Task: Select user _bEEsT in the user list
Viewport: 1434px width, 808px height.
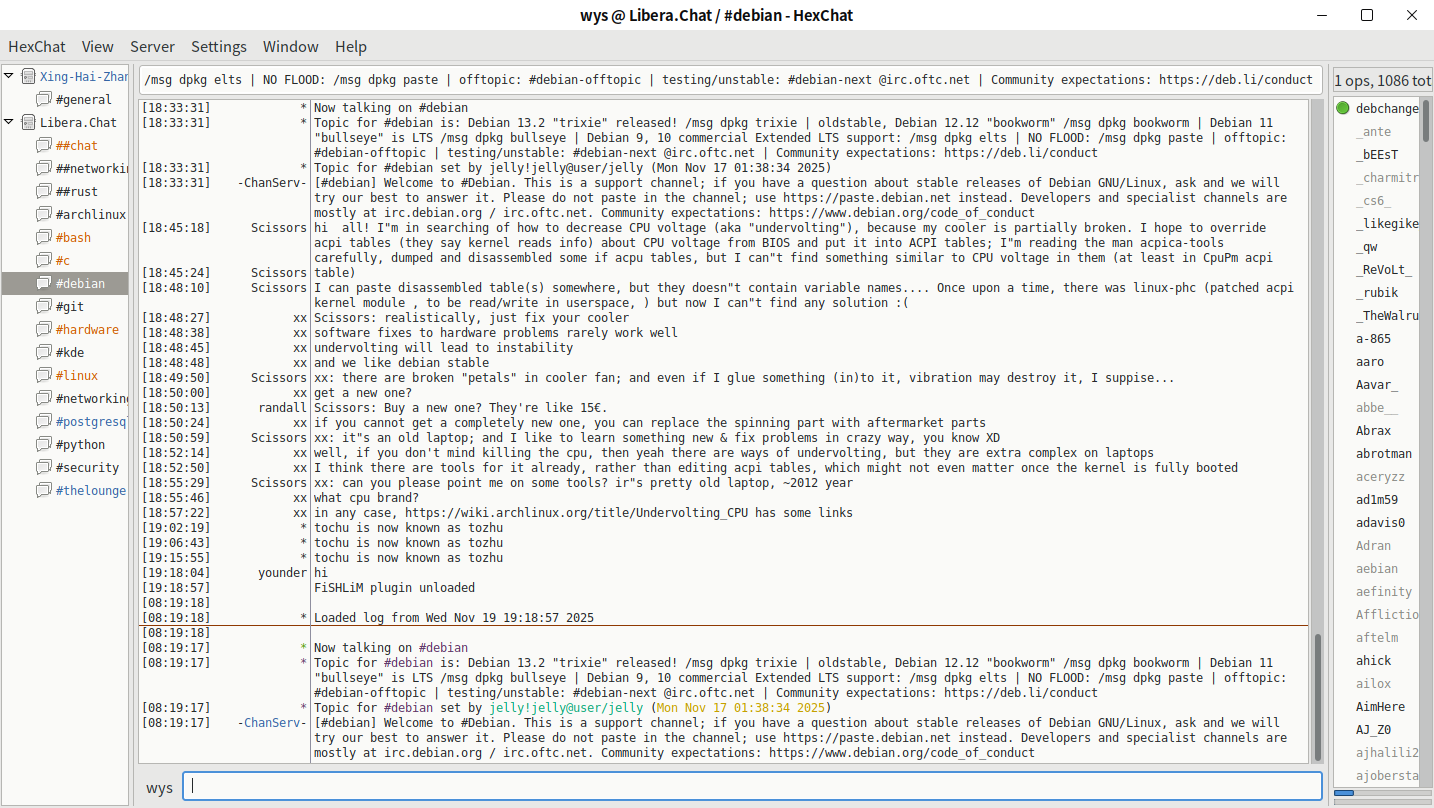Action: click(x=1377, y=155)
